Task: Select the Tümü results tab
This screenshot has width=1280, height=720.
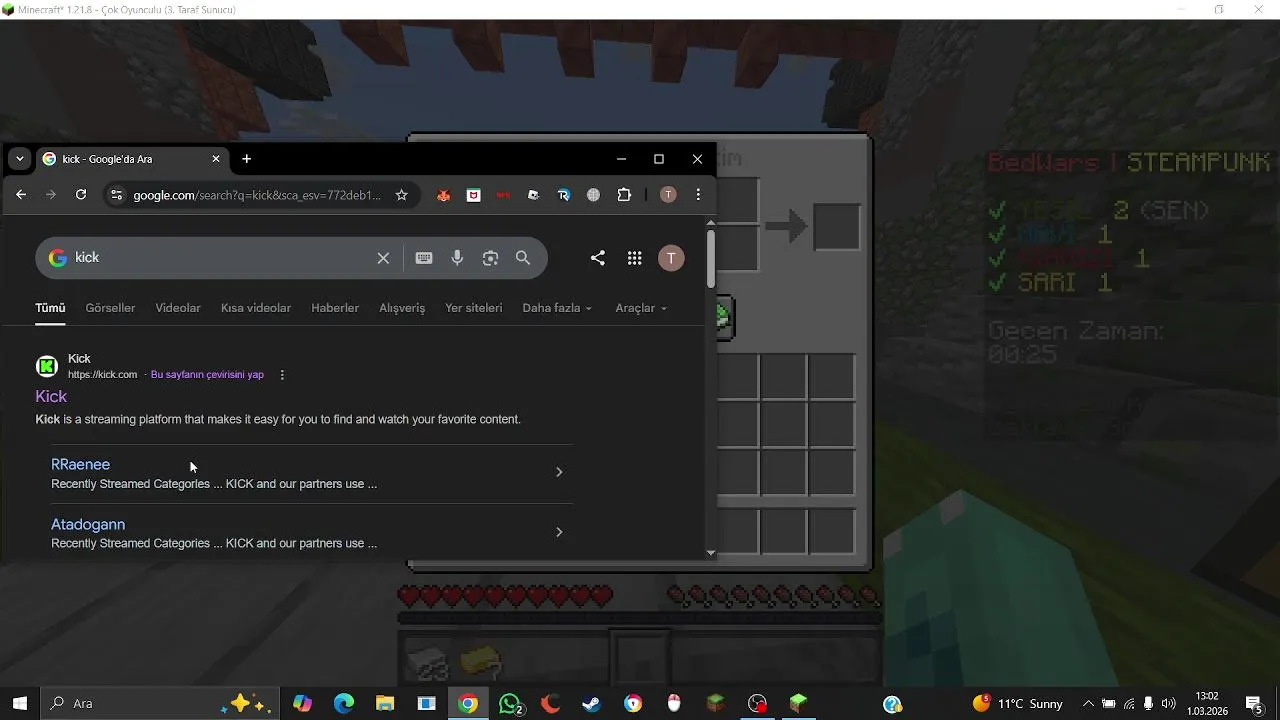Action: point(50,308)
